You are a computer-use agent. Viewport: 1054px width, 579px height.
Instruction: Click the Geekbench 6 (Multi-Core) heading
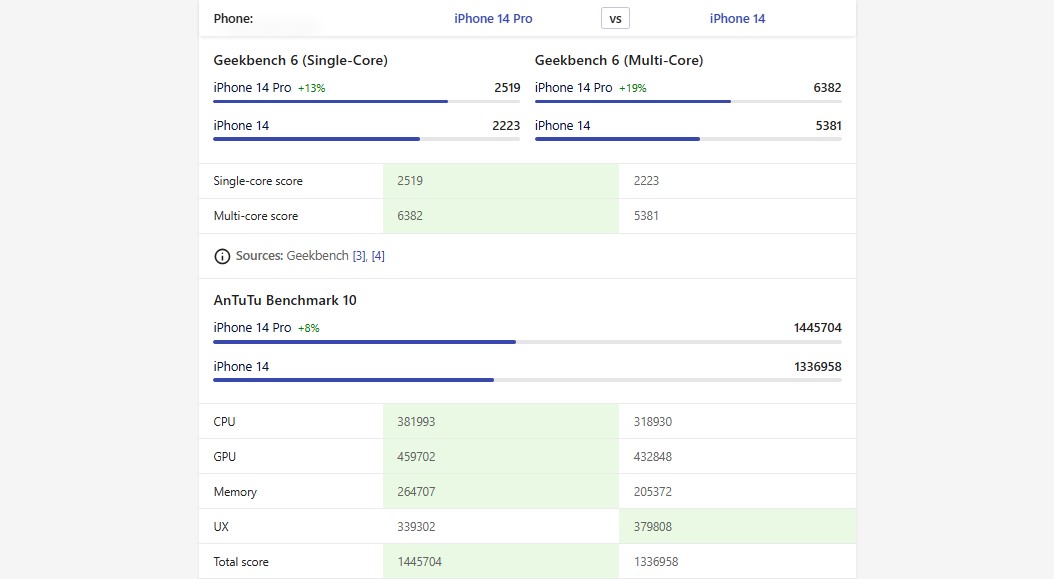(619, 60)
